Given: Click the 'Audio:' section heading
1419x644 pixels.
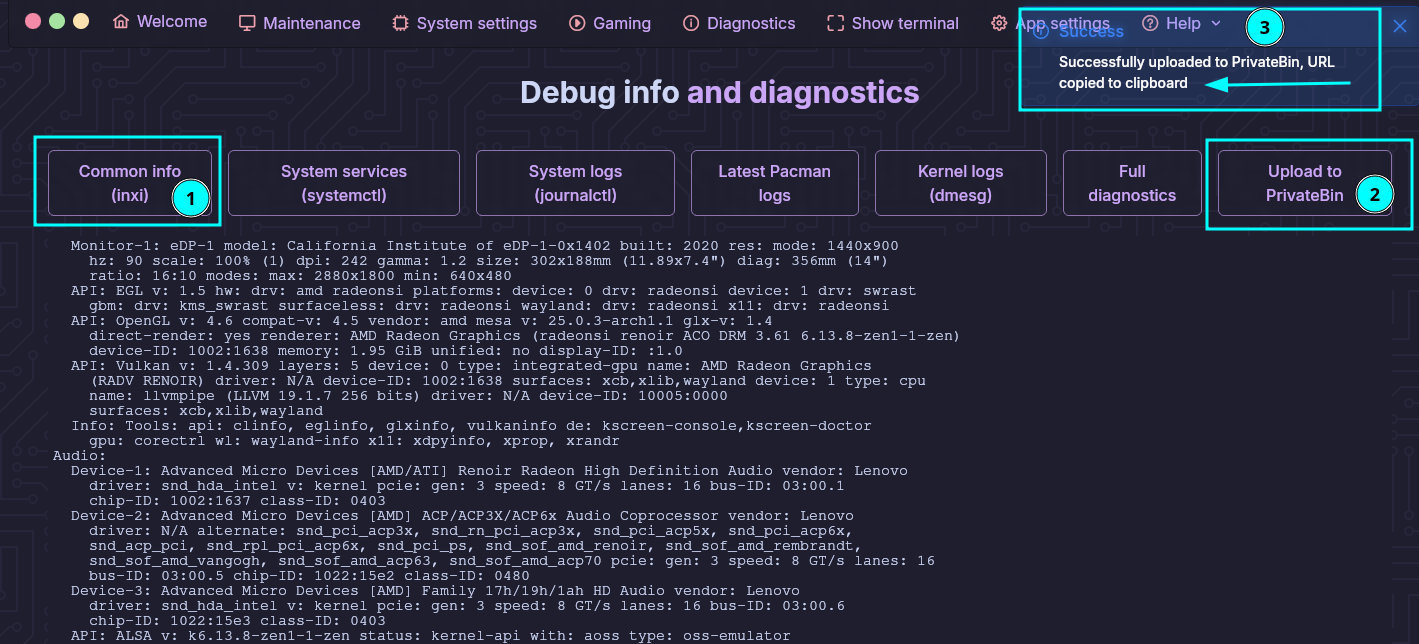Looking at the screenshot, I should tap(79, 456).
